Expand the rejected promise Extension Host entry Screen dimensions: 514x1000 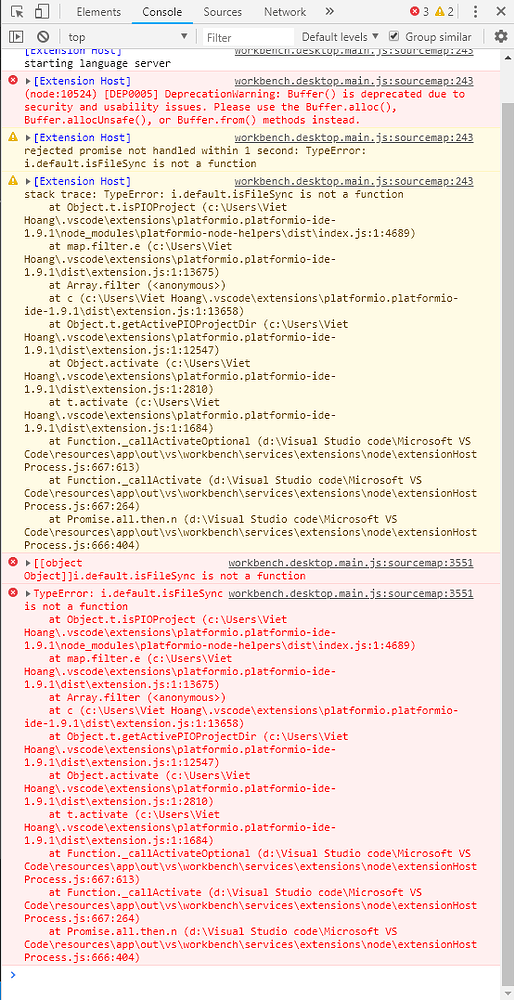pyautogui.click(x=28, y=138)
